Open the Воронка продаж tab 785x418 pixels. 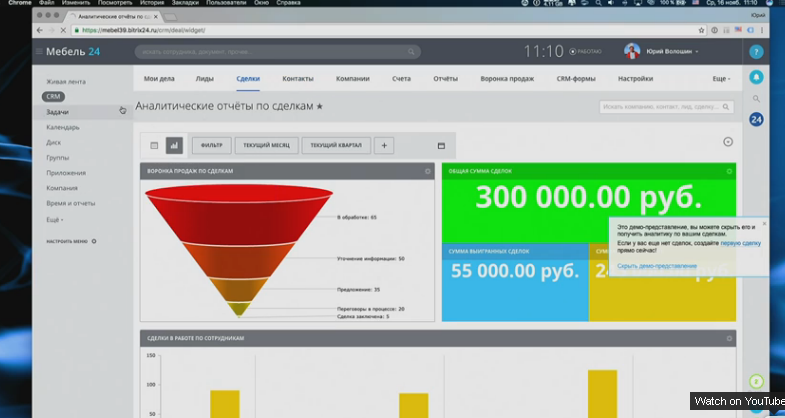click(x=507, y=79)
